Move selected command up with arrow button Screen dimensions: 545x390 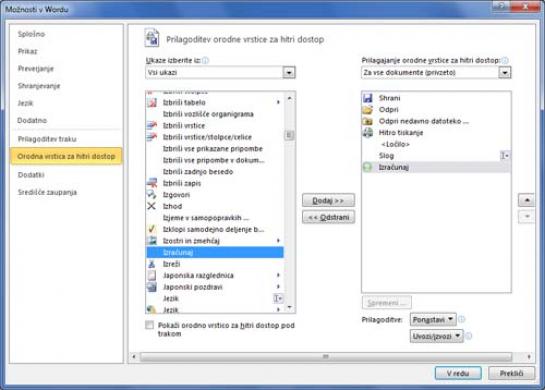pyautogui.click(x=527, y=200)
